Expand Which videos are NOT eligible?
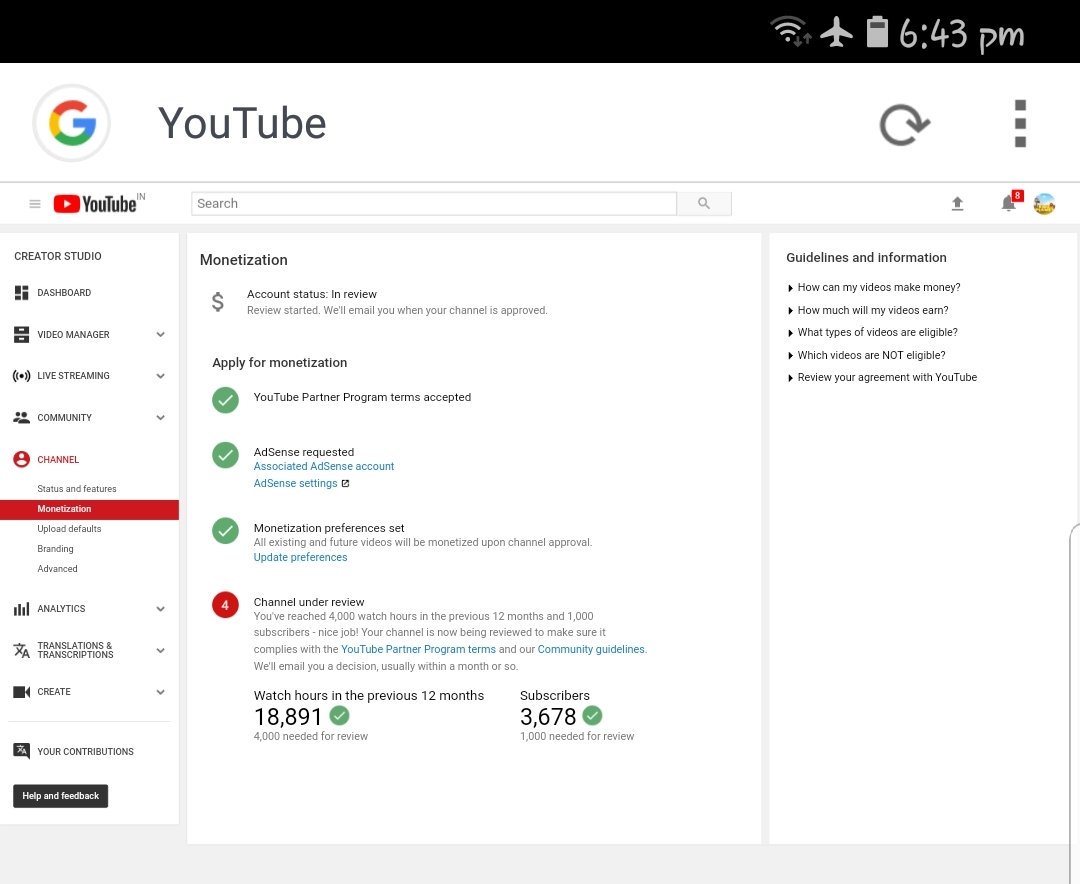 (x=866, y=355)
